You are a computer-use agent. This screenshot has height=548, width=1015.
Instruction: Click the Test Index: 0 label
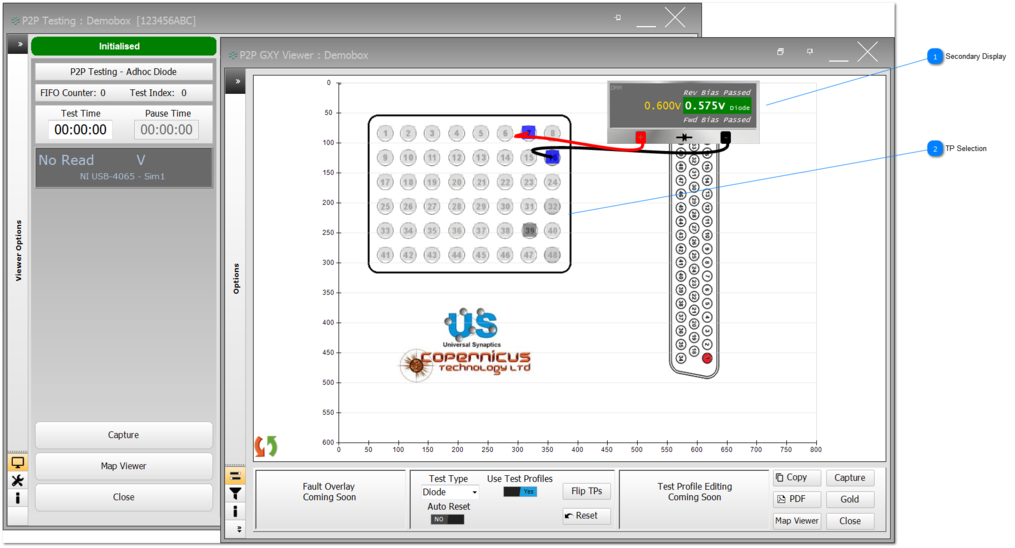click(x=158, y=93)
